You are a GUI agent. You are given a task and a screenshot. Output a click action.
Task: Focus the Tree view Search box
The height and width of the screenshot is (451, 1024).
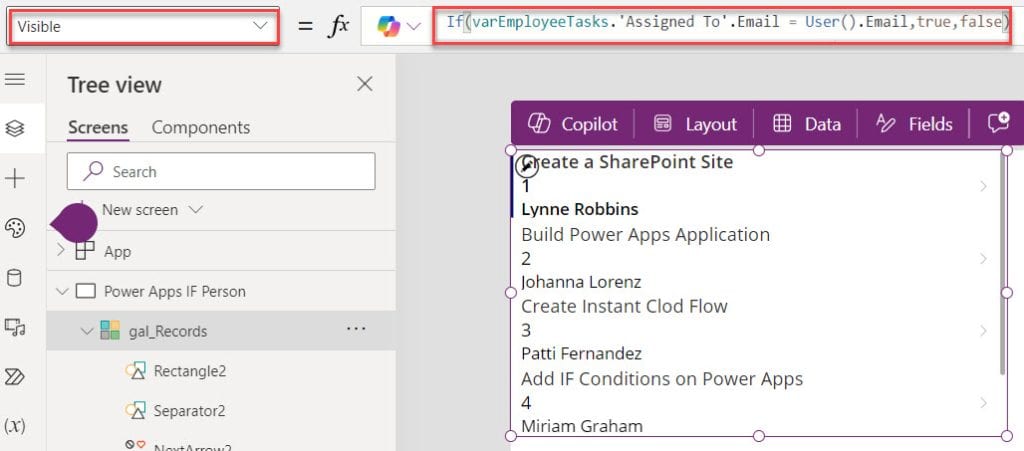pyautogui.click(x=221, y=172)
